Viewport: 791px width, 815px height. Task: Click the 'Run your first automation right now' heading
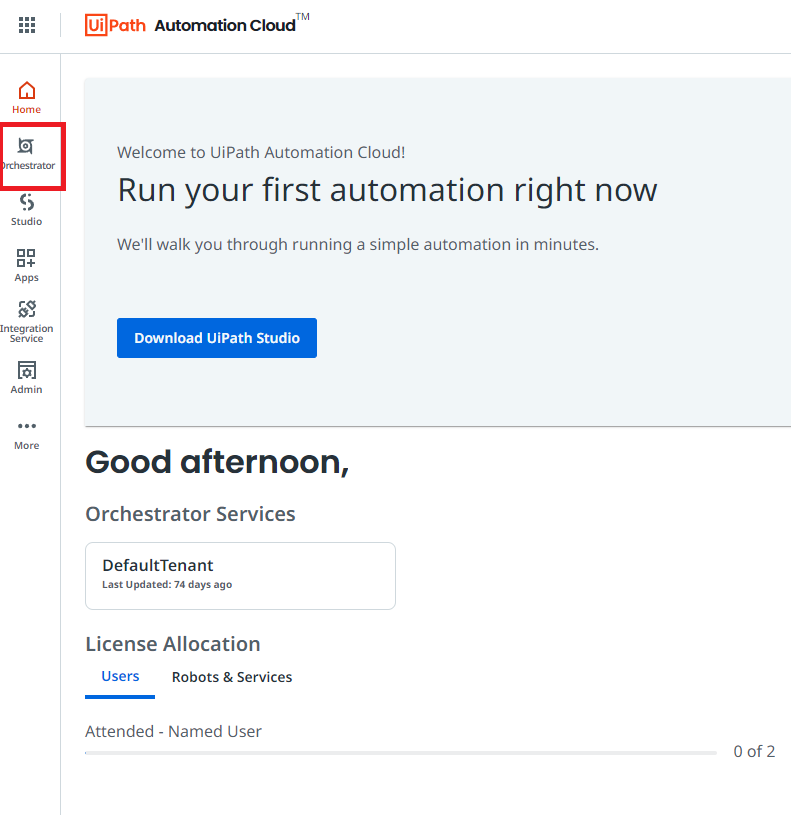[x=387, y=190]
